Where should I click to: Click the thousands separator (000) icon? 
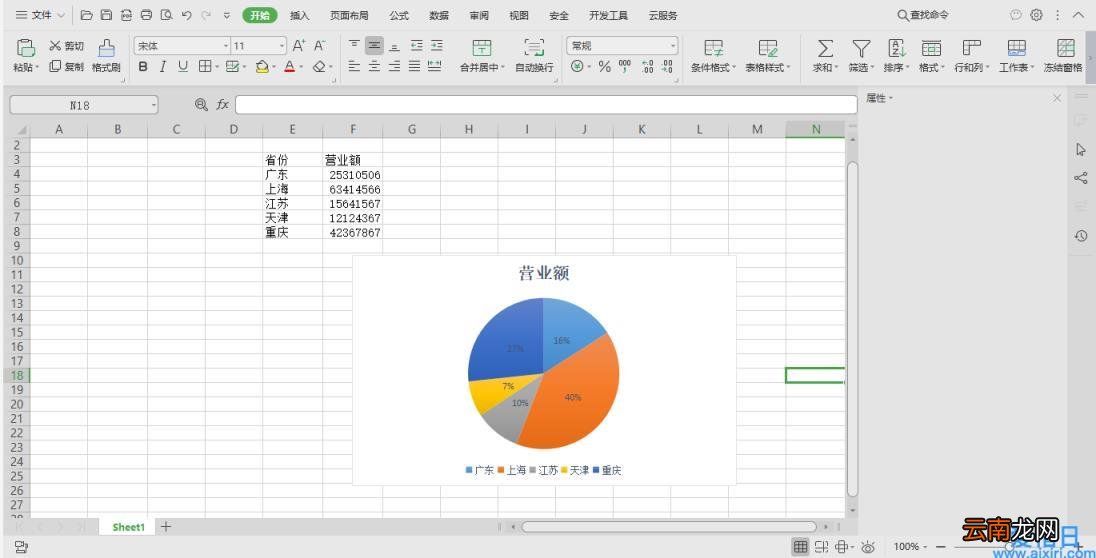pos(625,67)
